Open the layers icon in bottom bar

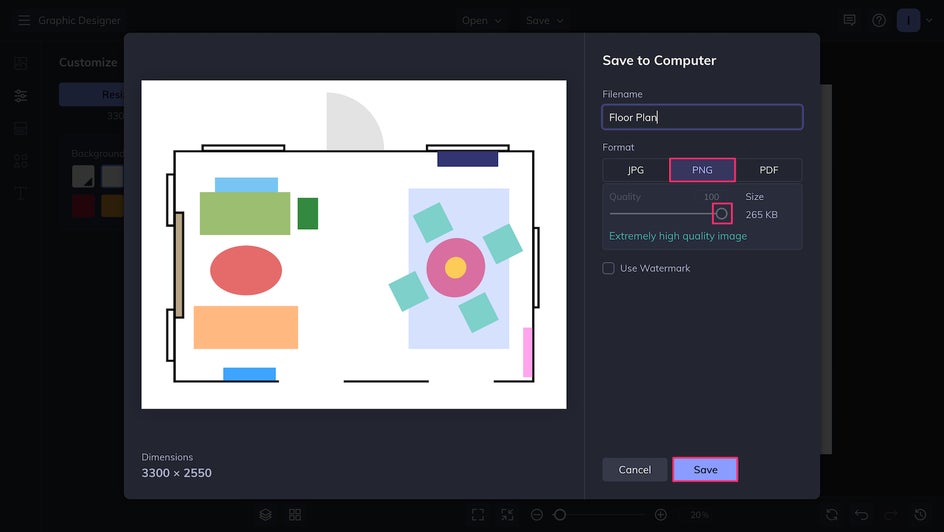tap(266, 515)
